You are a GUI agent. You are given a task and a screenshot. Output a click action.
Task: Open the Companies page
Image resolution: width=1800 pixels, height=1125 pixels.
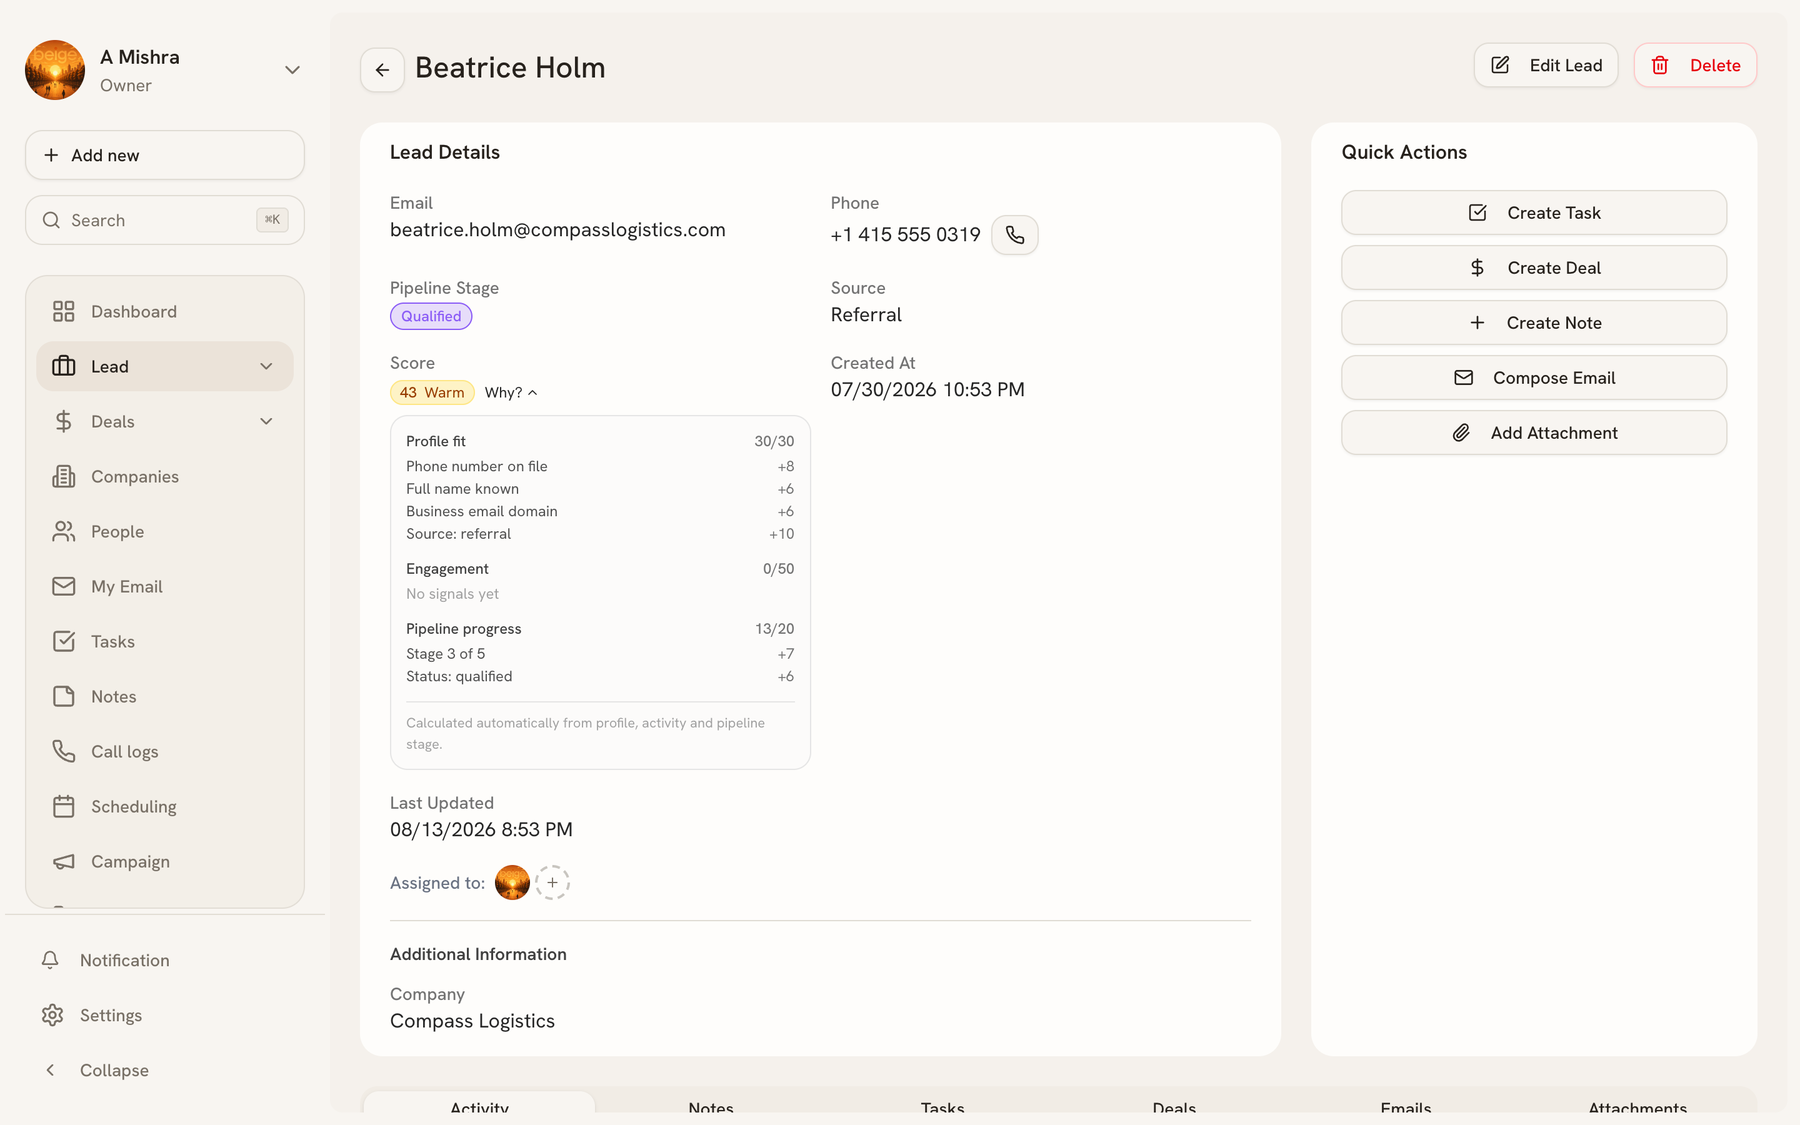tap(165, 477)
